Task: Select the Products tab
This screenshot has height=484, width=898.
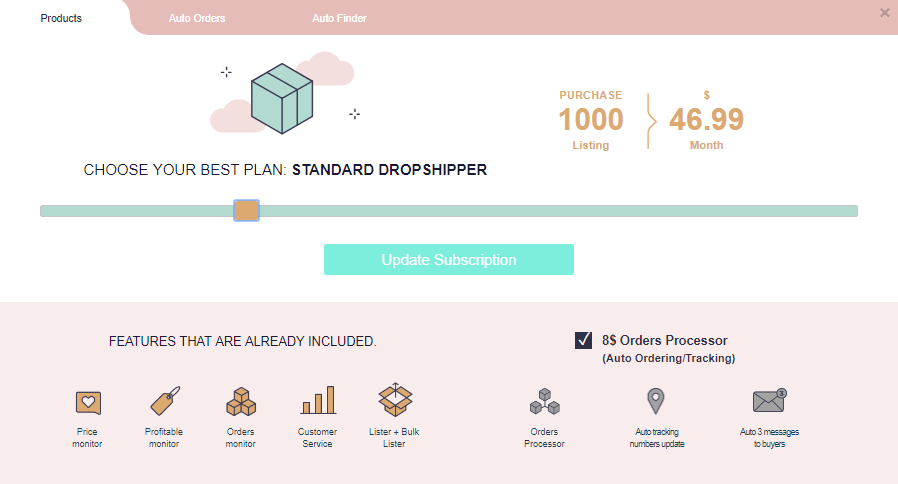Action: pyautogui.click(x=61, y=18)
